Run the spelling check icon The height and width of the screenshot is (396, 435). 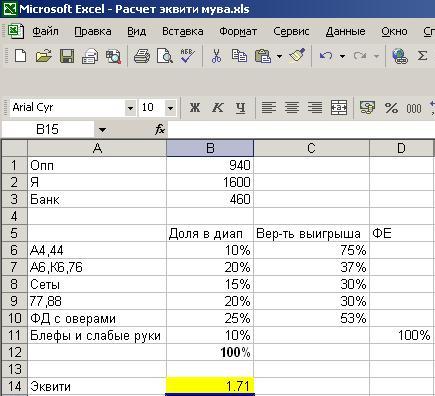click(188, 56)
